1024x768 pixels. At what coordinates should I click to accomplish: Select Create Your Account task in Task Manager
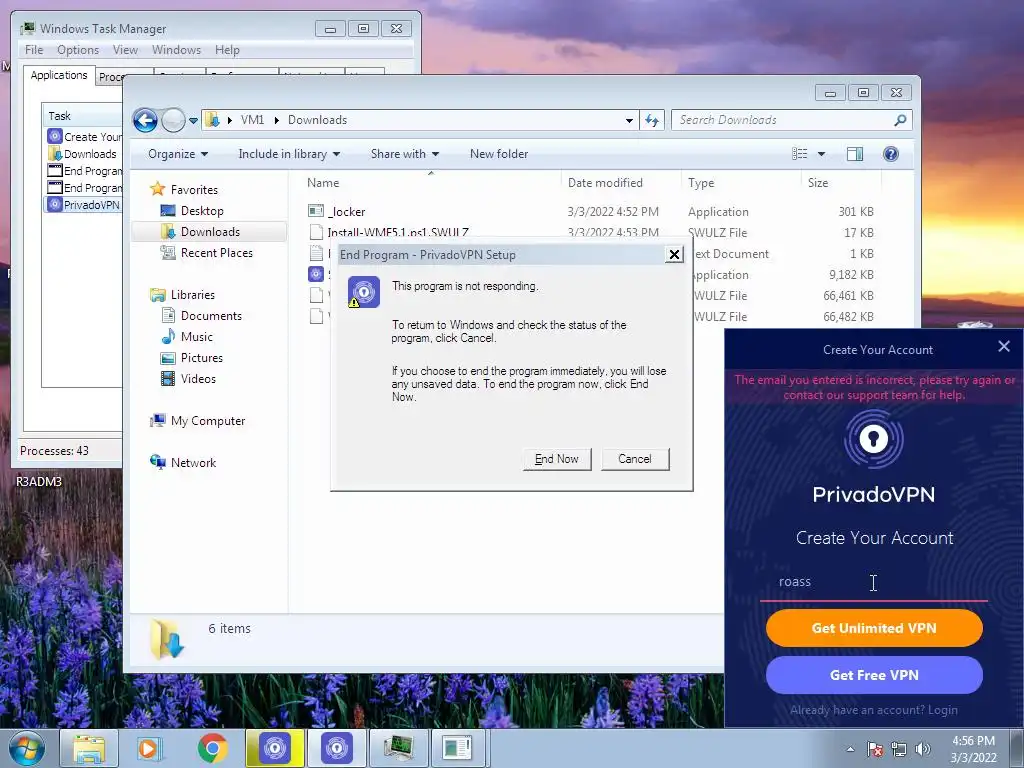tap(84, 137)
